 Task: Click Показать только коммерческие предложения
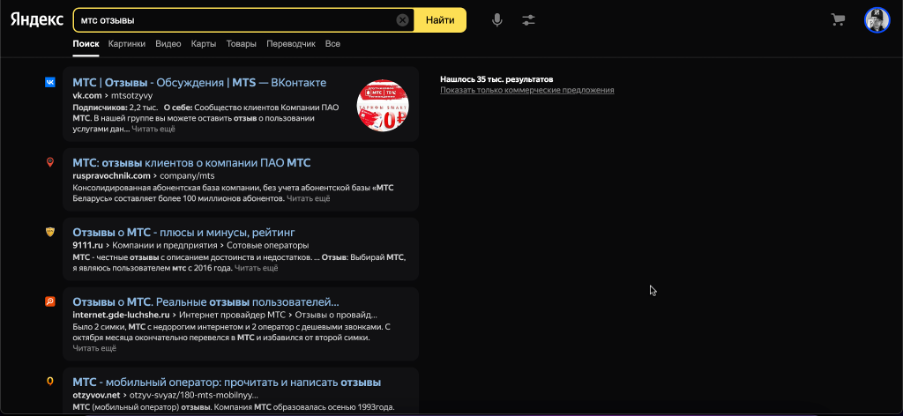point(527,90)
